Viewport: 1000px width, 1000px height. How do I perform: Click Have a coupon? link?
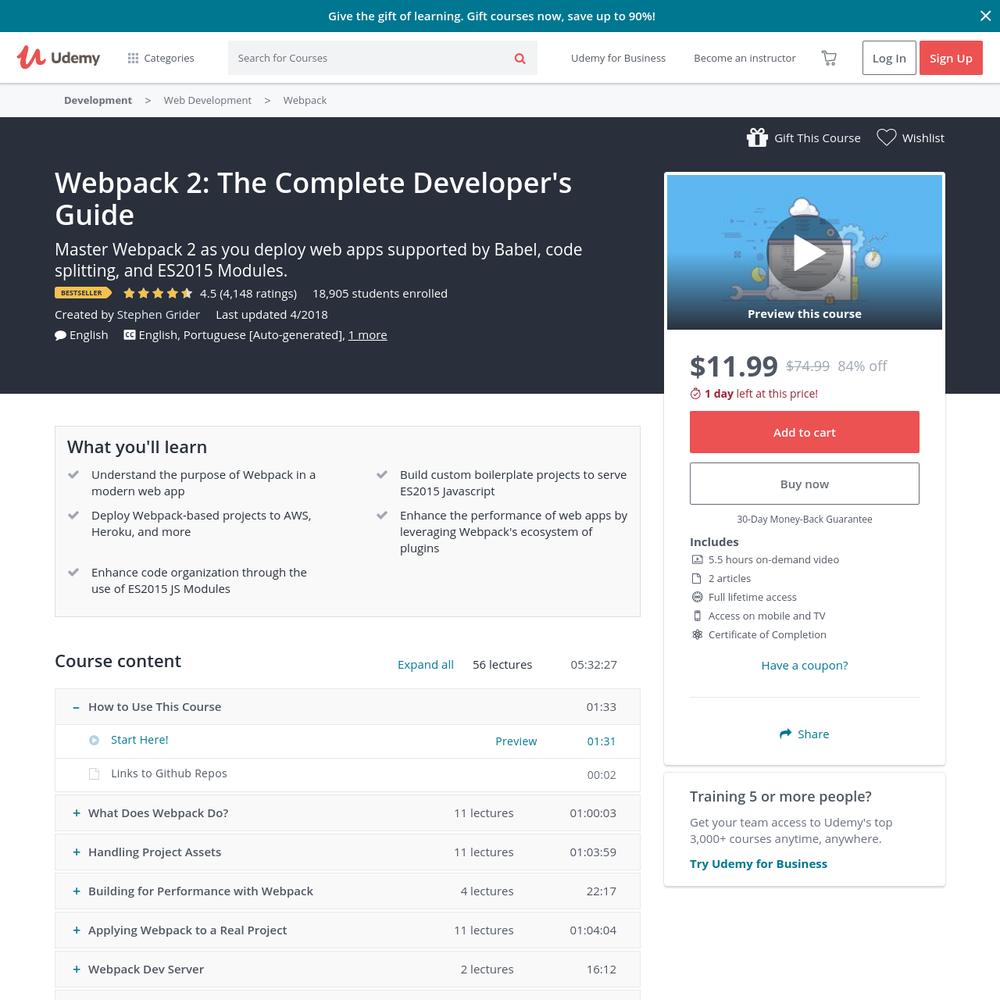click(x=804, y=665)
